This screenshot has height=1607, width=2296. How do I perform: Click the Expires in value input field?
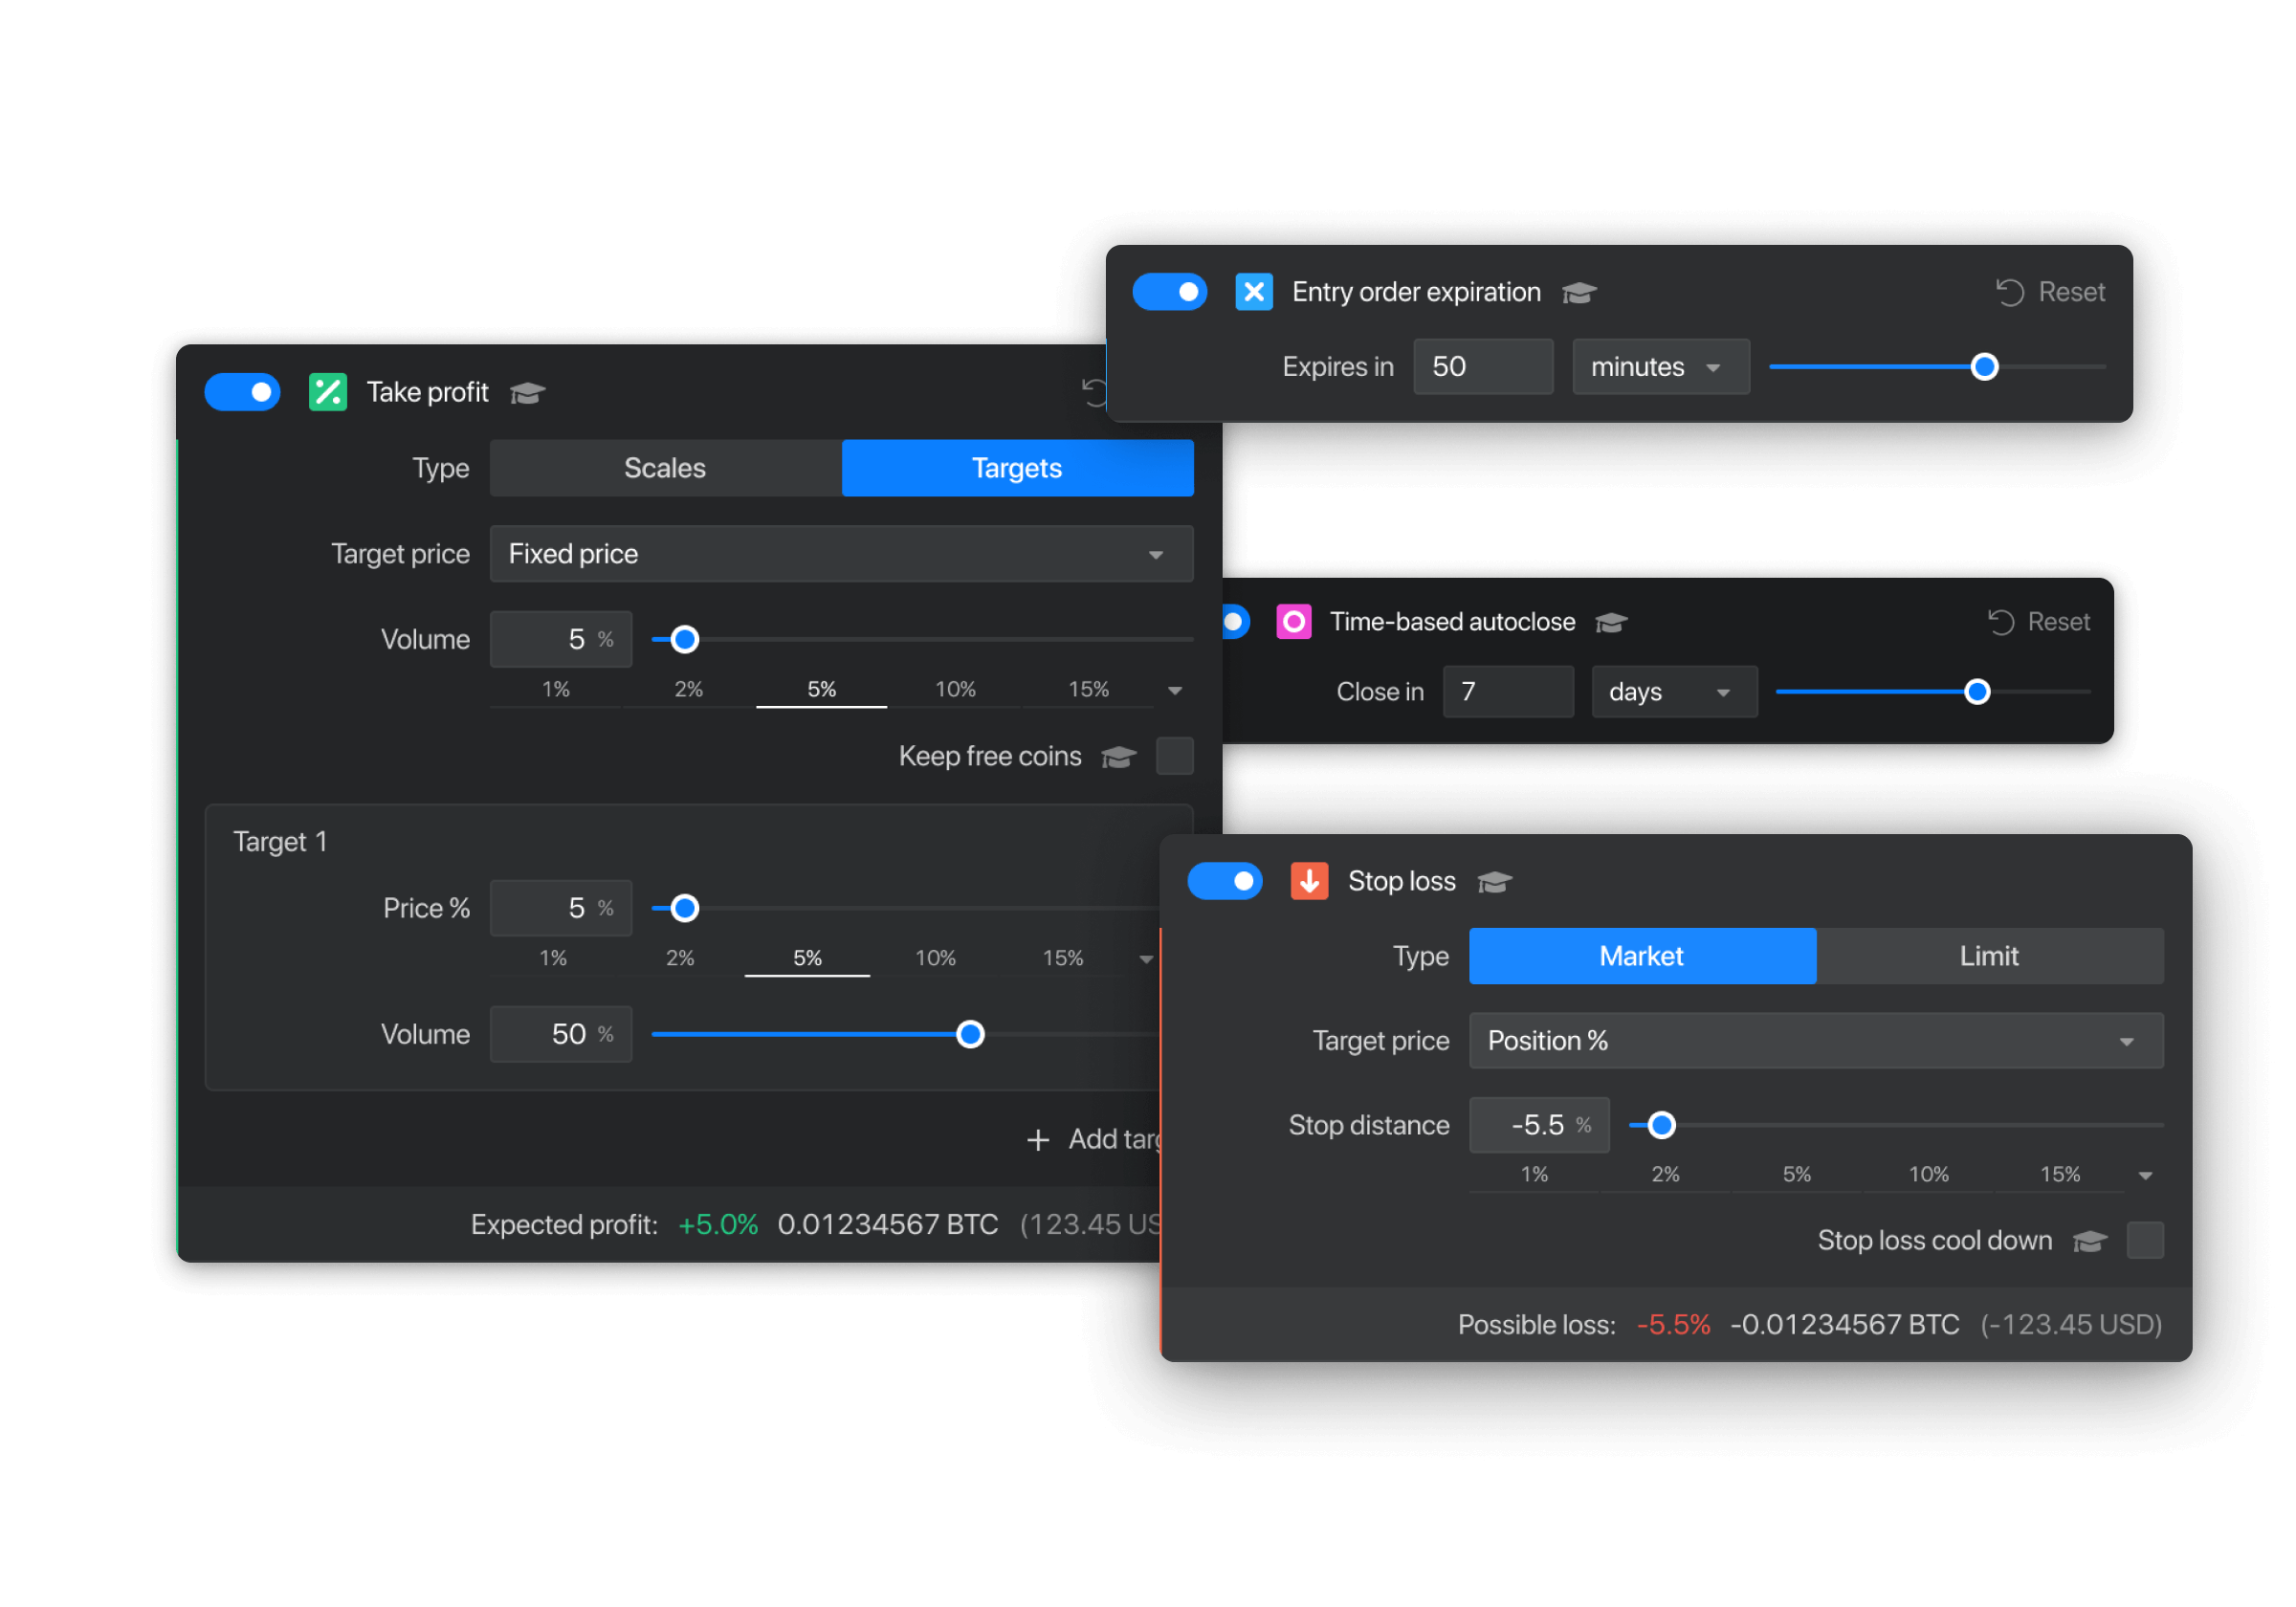[1482, 367]
